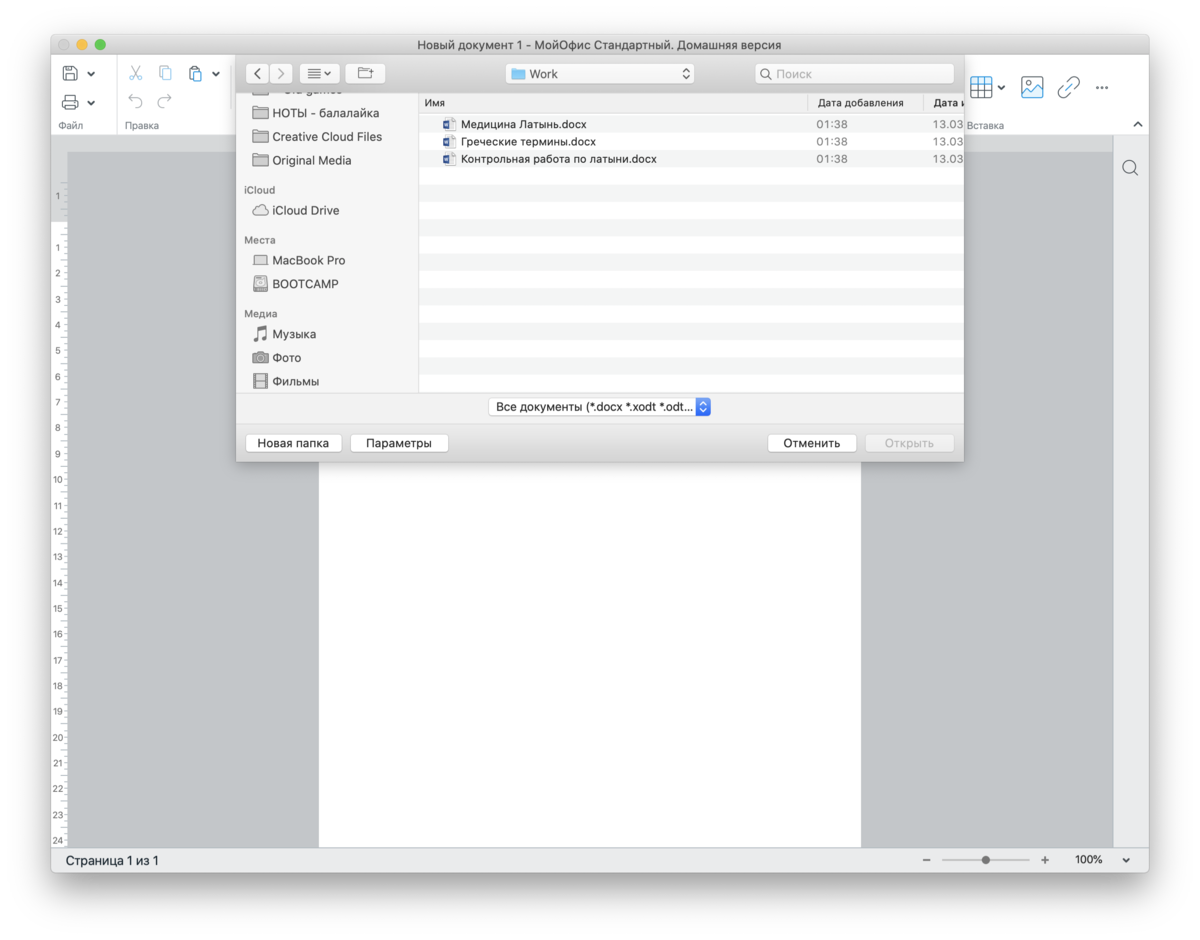Screen dimensions: 1200x940
Task: Open the Все документы file type dropdown
Action: 600,407
